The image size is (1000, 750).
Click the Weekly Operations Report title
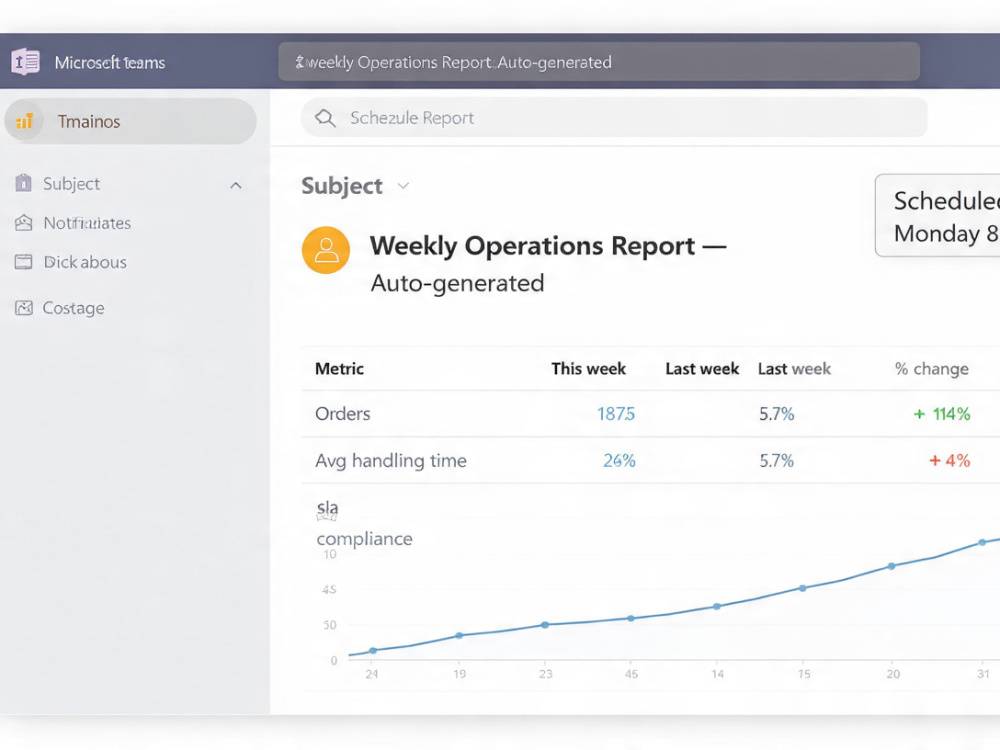[548, 246]
